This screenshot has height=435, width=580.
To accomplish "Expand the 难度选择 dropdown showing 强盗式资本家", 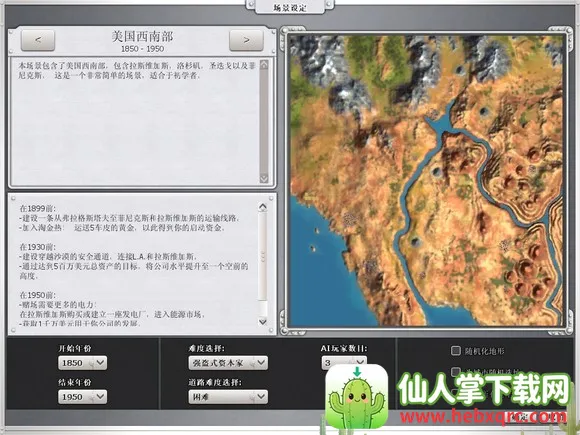I will [228, 363].
